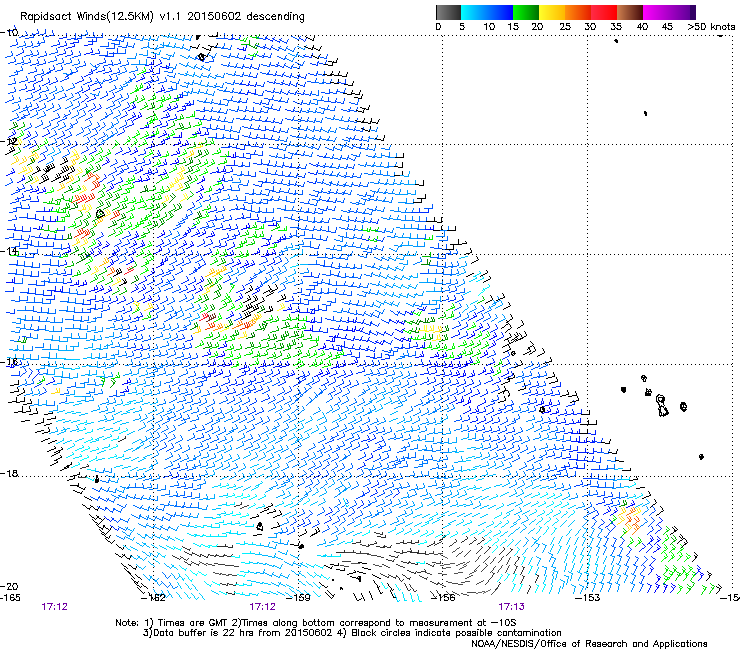This screenshot has width=740, height=650.
Task: Click the '-10' latitude axis label
Action: click(x=9, y=32)
